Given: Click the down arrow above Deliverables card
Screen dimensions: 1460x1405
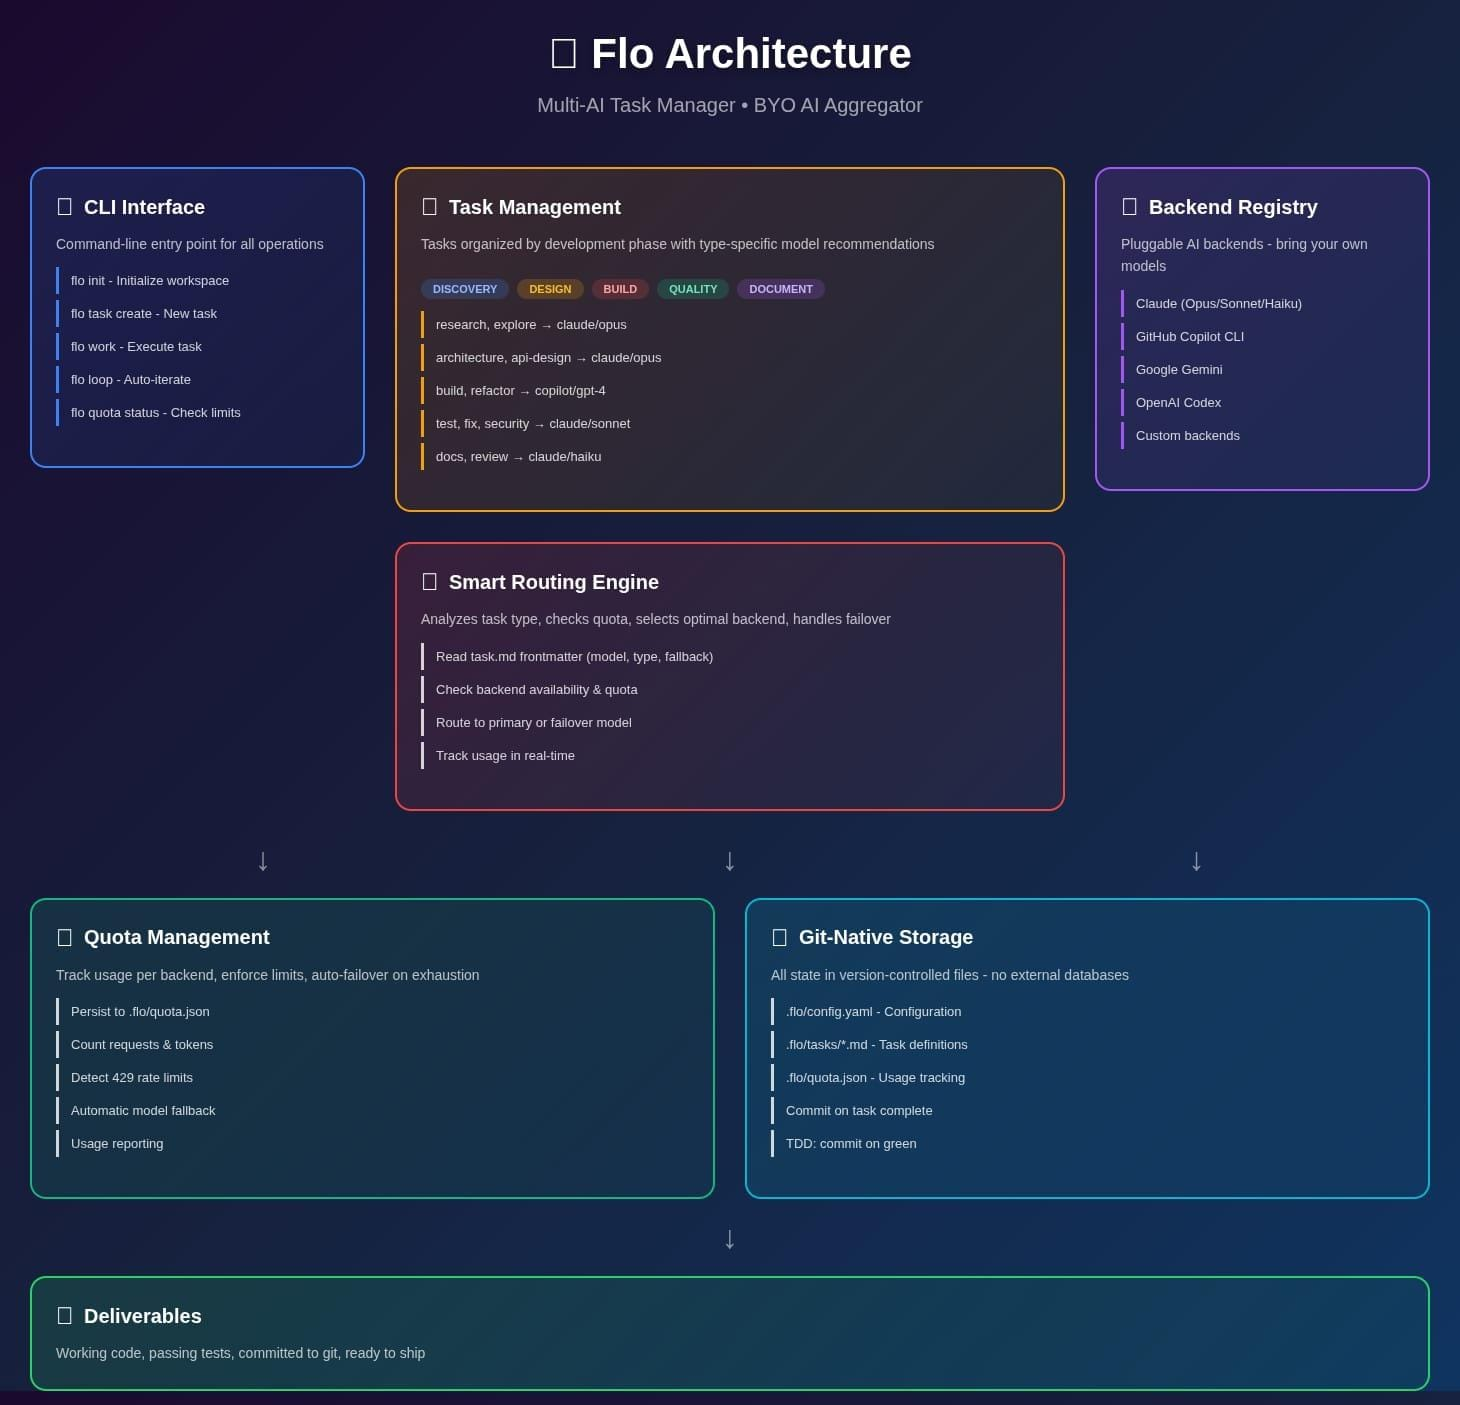Looking at the screenshot, I should tap(730, 1238).
